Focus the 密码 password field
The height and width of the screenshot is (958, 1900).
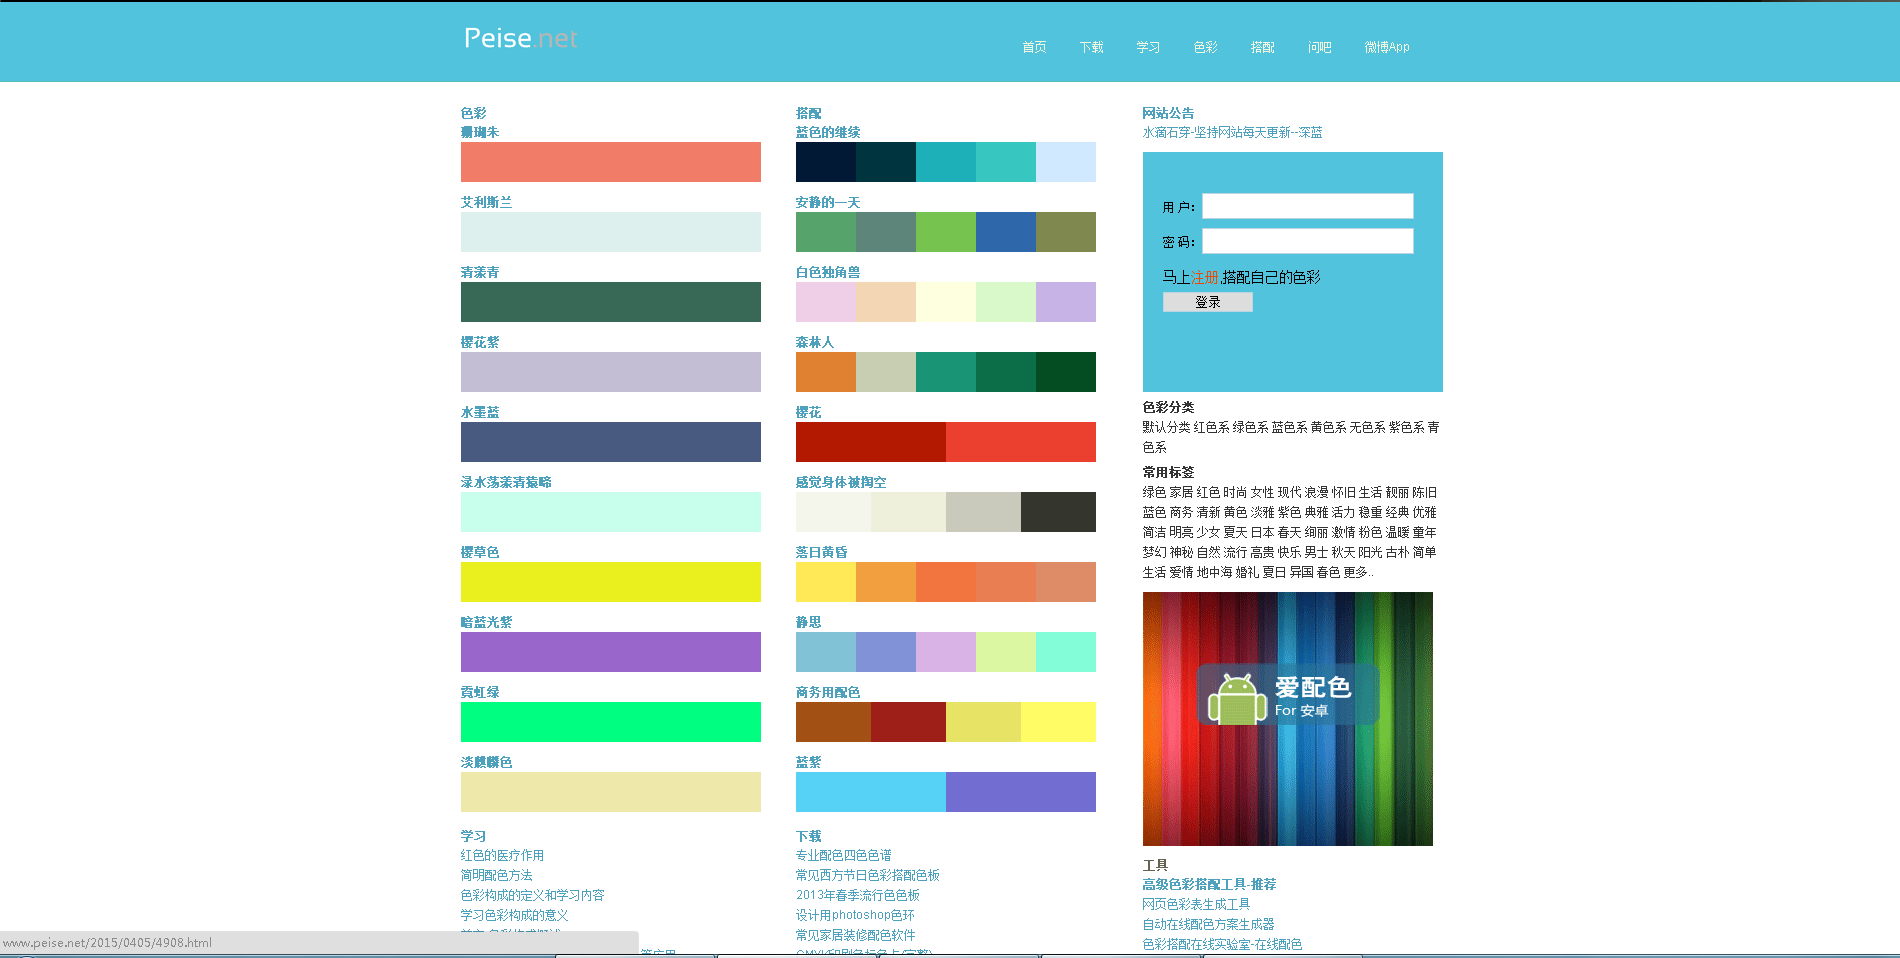(1307, 241)
